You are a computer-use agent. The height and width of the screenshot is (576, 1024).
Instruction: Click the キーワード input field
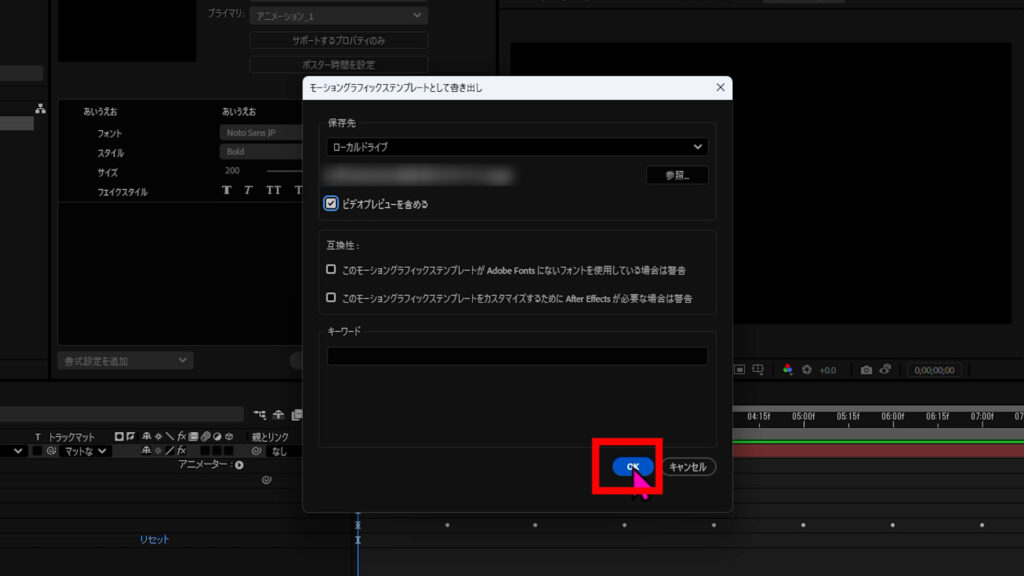517,356
